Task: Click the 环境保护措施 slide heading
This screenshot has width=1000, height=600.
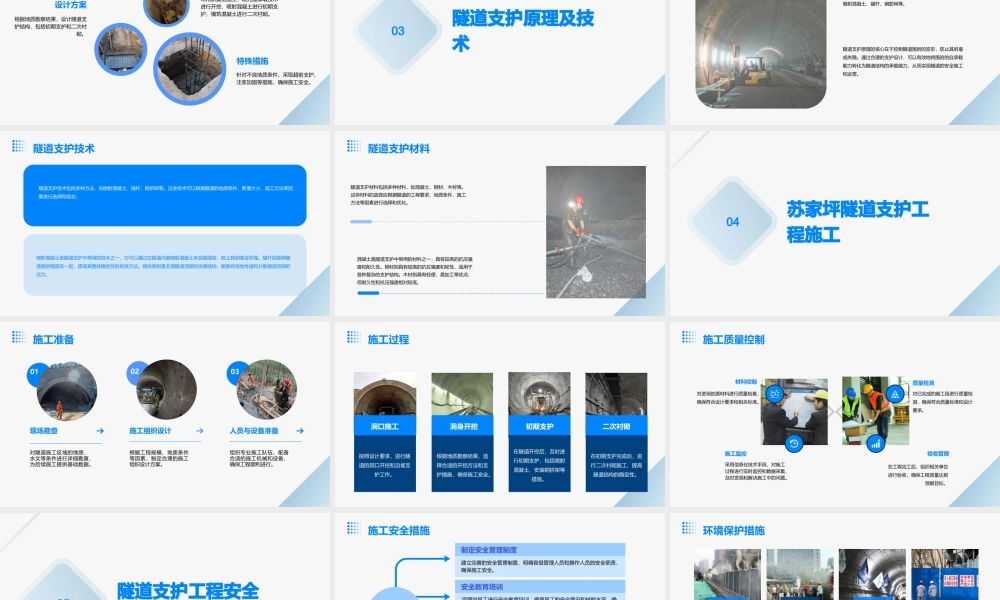Action: 733,530
